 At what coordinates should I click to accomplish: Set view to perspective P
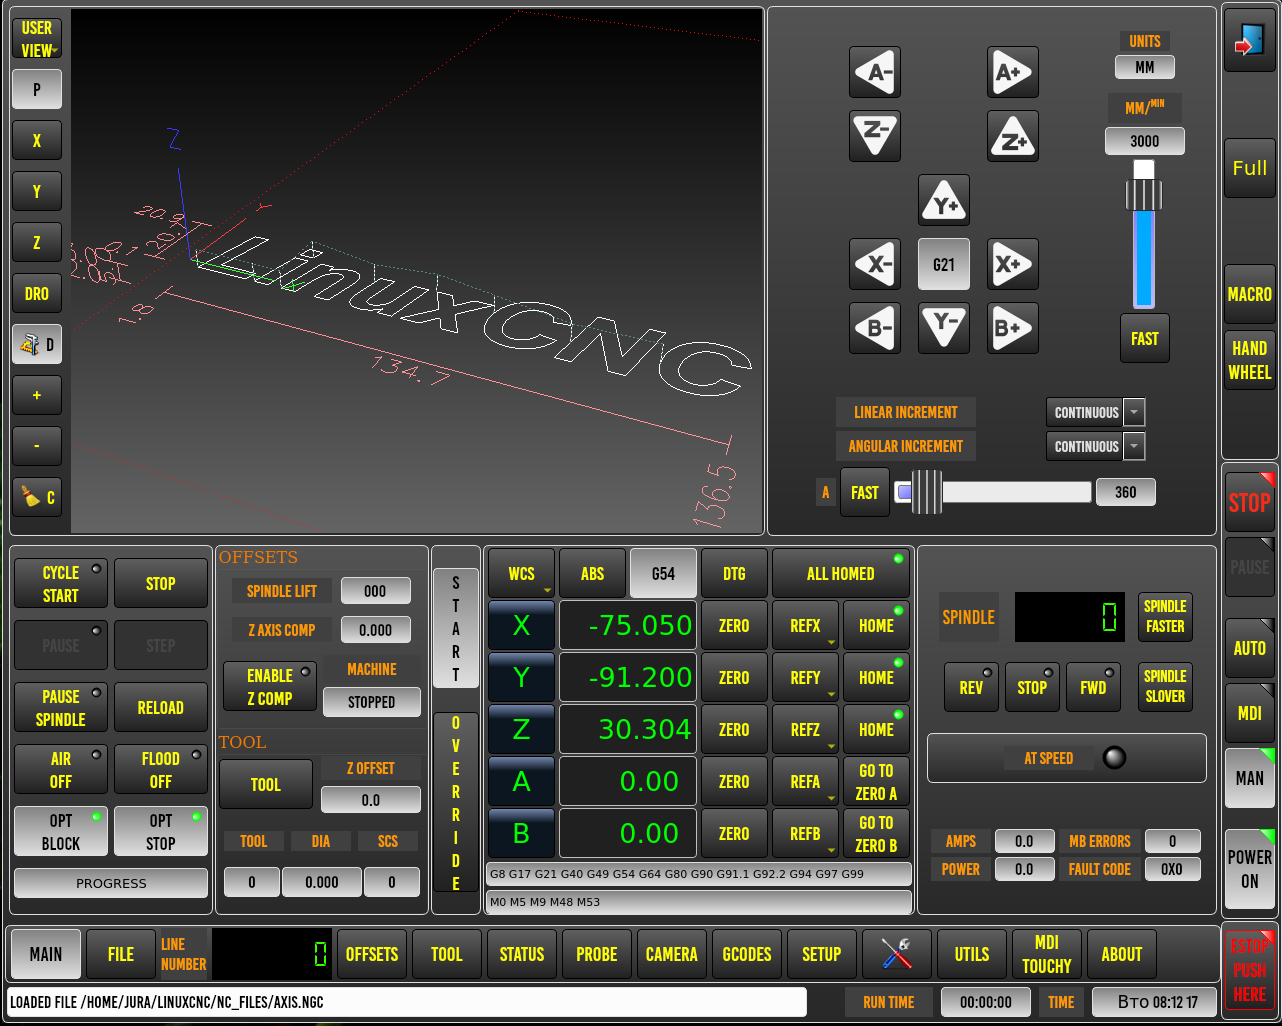click(37, 90)
